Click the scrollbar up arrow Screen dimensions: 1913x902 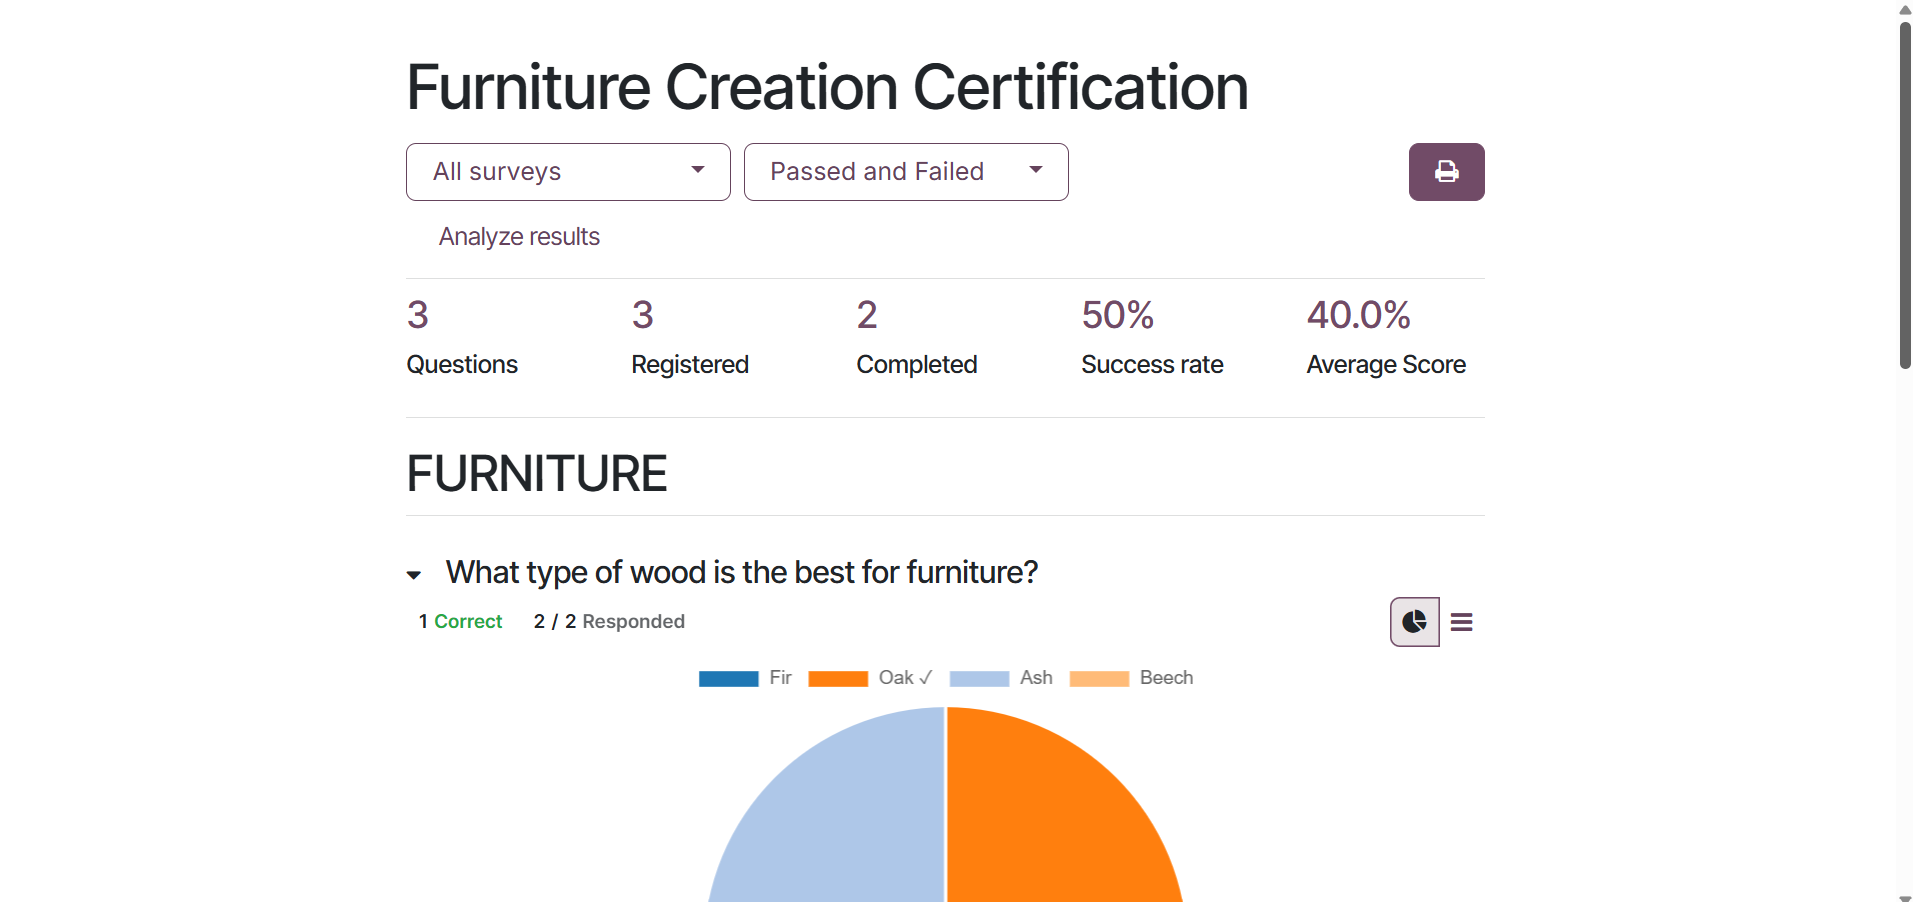pos(1904,9)
